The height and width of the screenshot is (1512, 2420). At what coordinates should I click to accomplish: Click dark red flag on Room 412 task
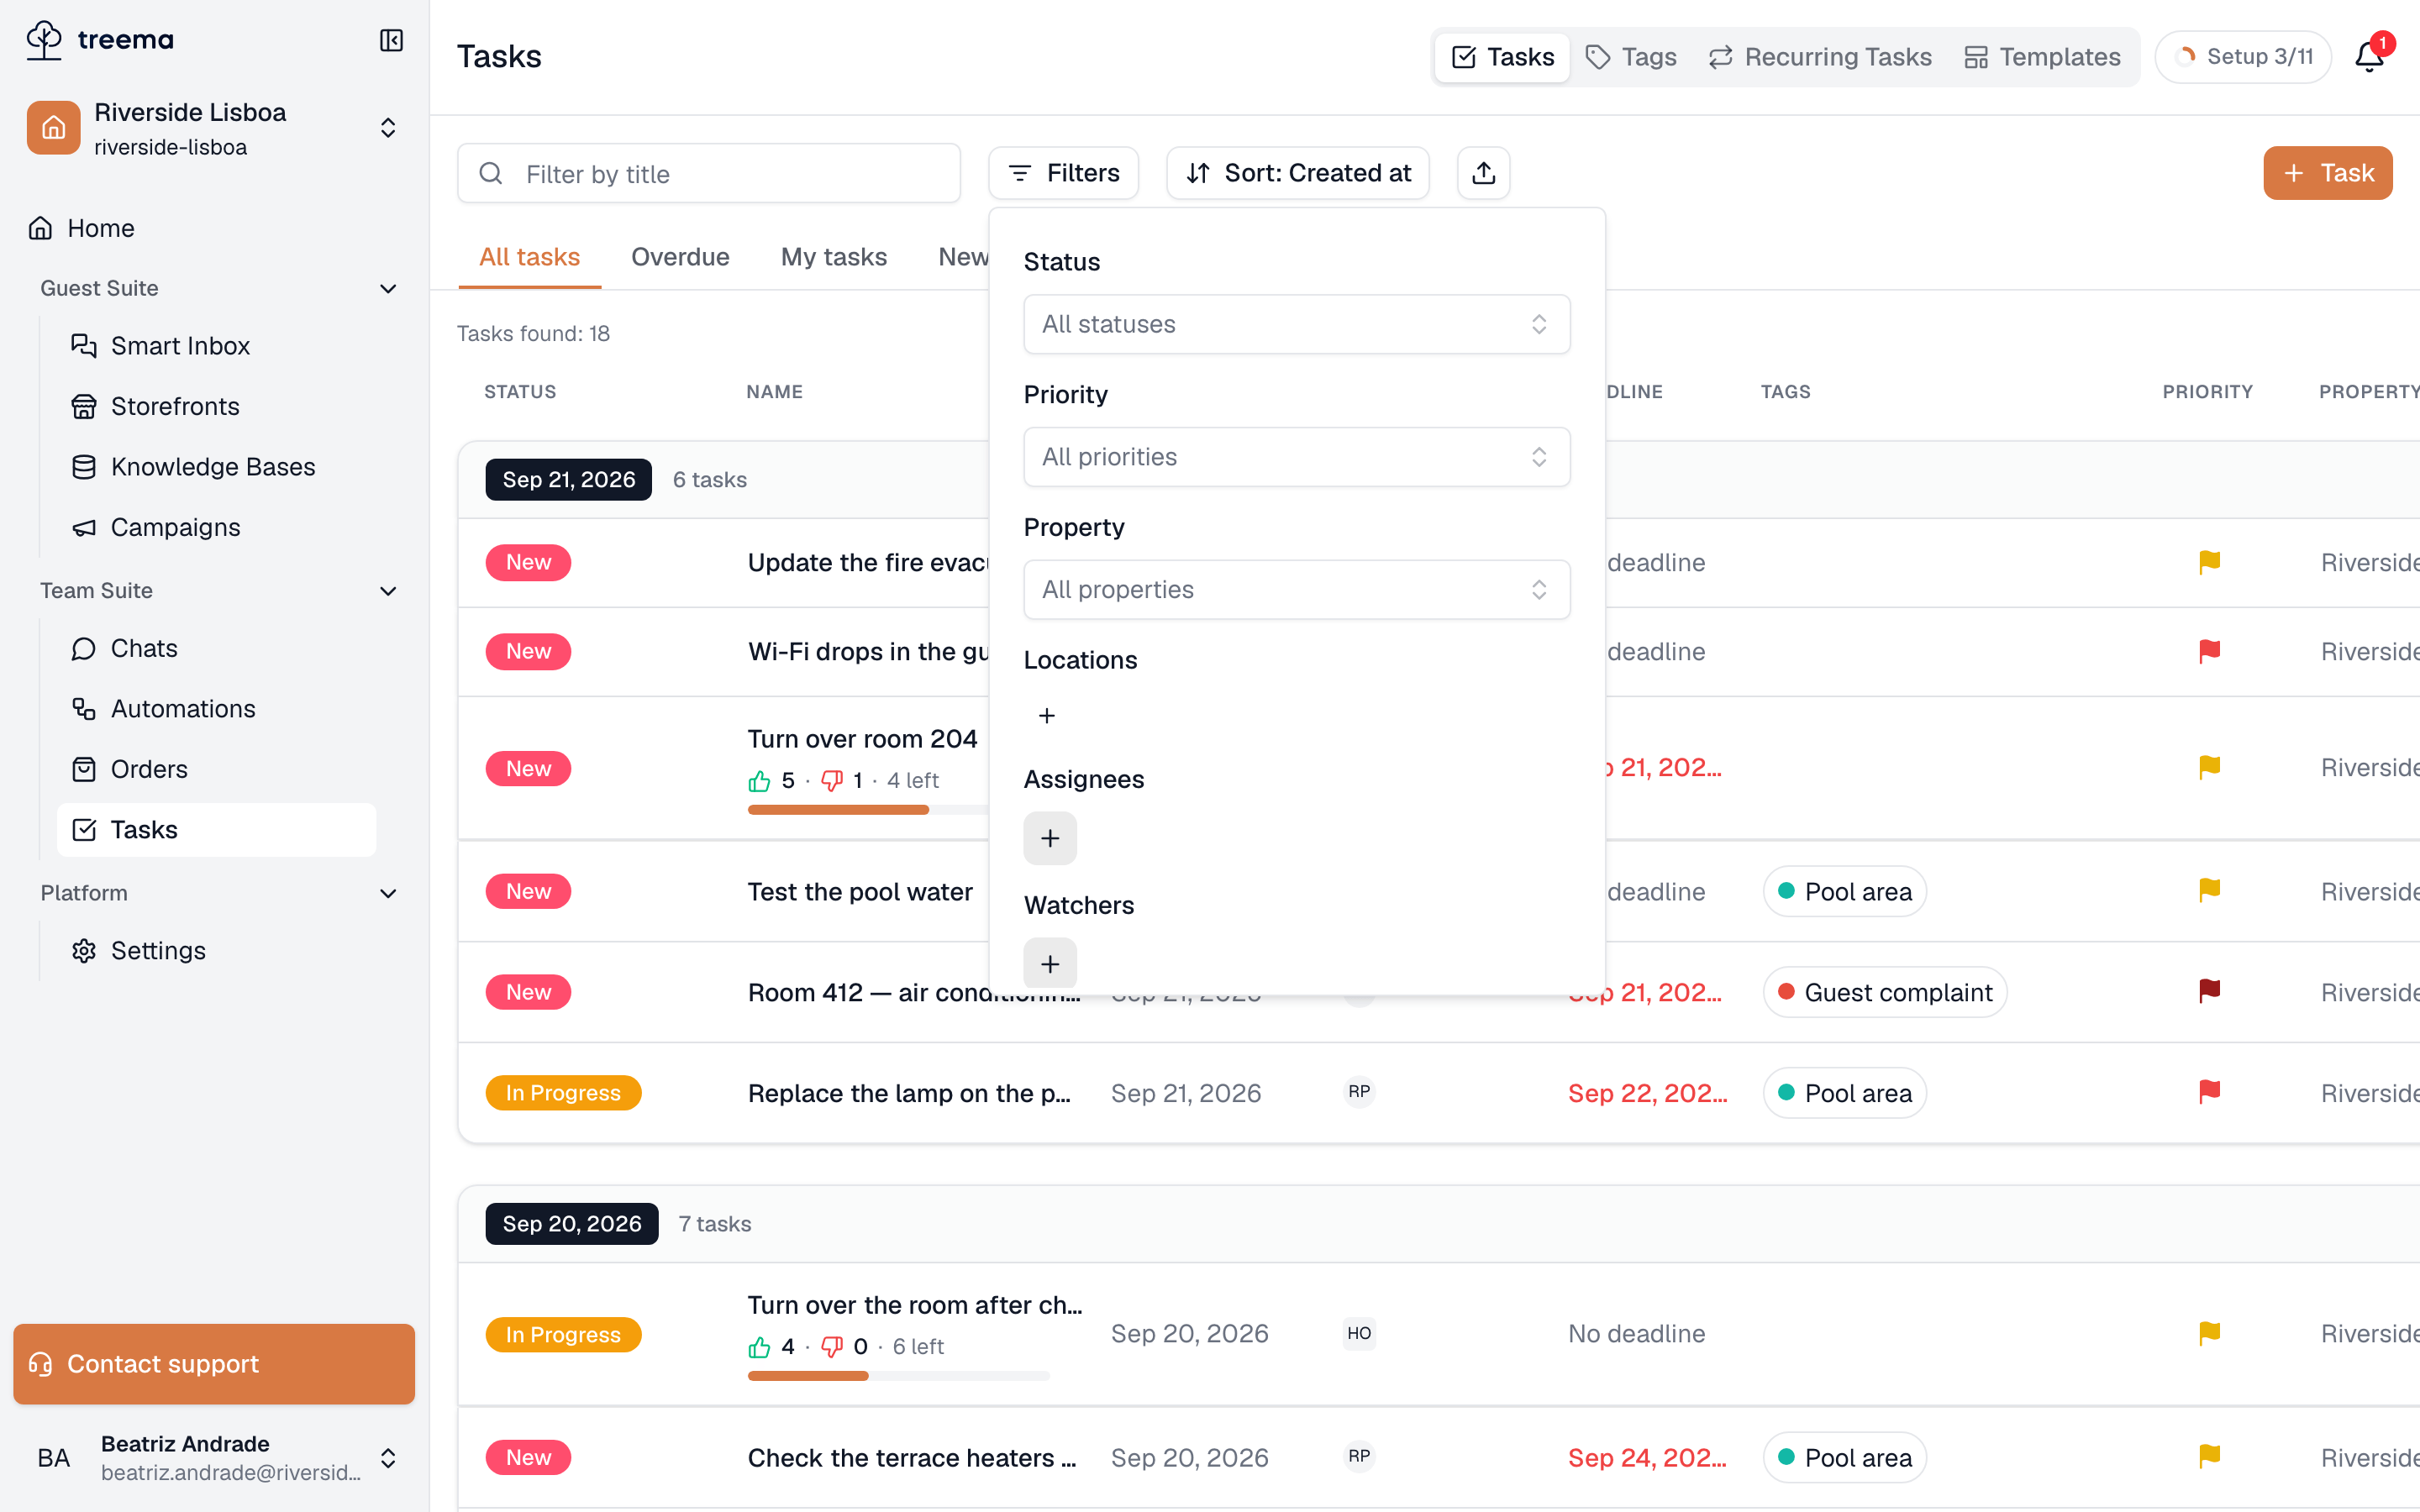click(x=2209, y=991)
